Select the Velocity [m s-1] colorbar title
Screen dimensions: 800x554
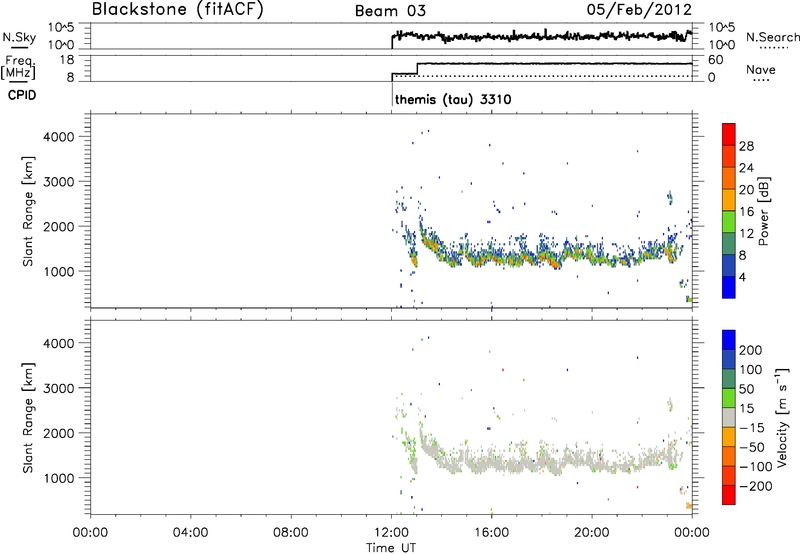tap(782, 417)
